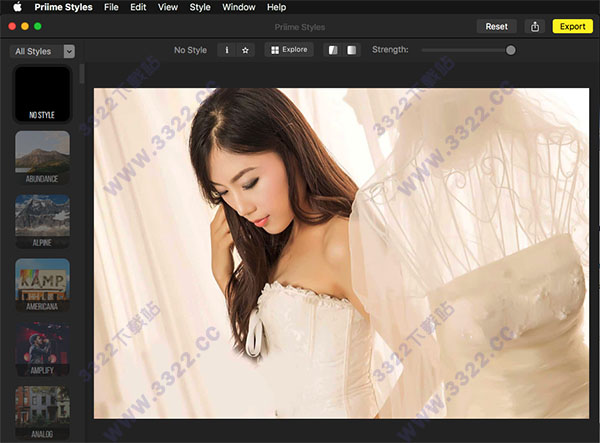Open the View menu
600x443 pixels.
(x=168, y=7)
